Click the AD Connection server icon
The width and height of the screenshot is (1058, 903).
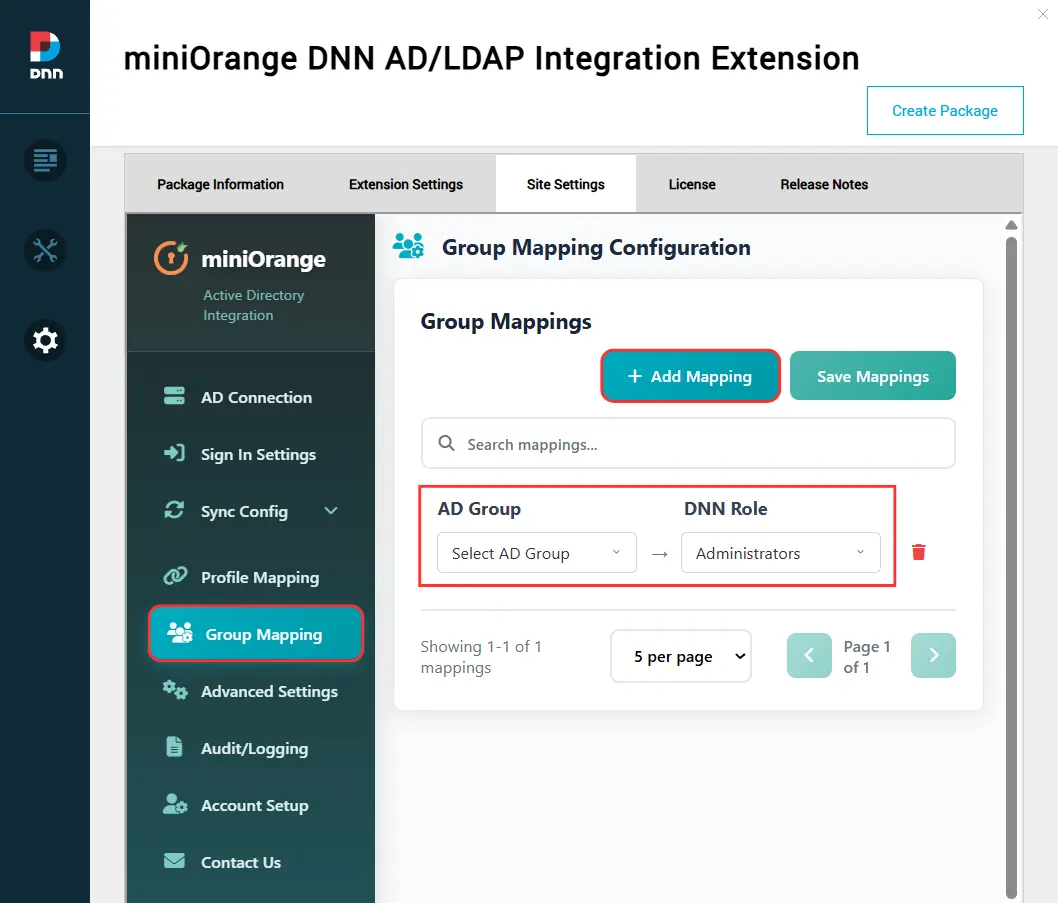tap(174, 396)
